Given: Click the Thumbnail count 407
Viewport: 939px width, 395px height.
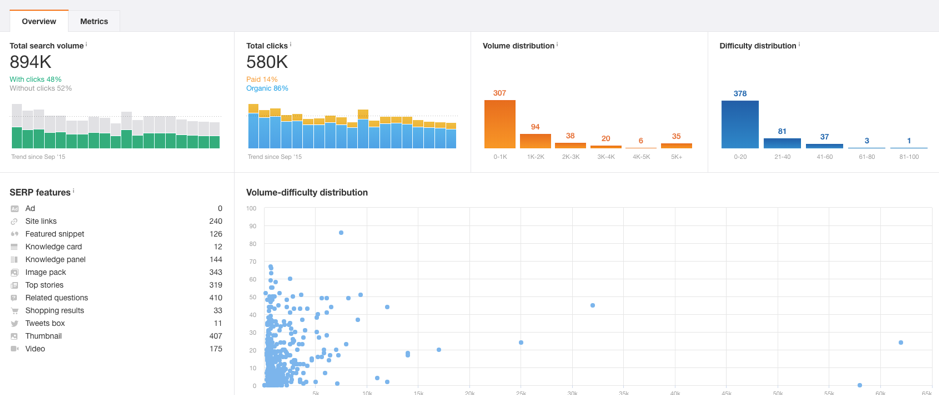Looking at the screenshot, I should (x=216, y=336).
